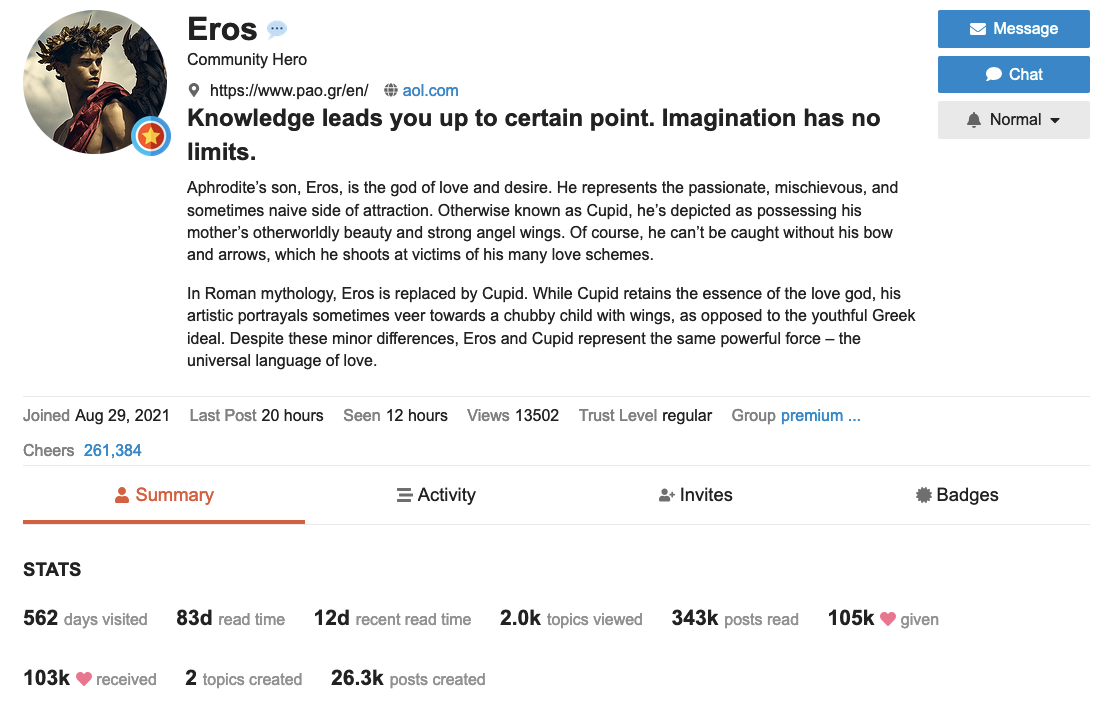Open the aol.com website link
1098x711 pixels.
point(430,90)
